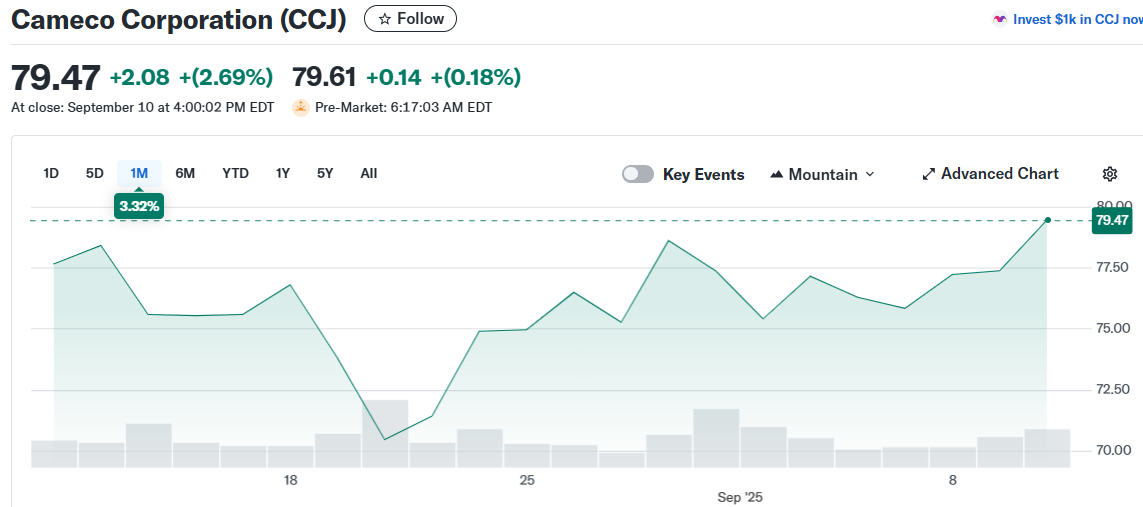Click the 72.50 price axis label
Viewport: 1143px width, 507px height.
click(1112, 390)
